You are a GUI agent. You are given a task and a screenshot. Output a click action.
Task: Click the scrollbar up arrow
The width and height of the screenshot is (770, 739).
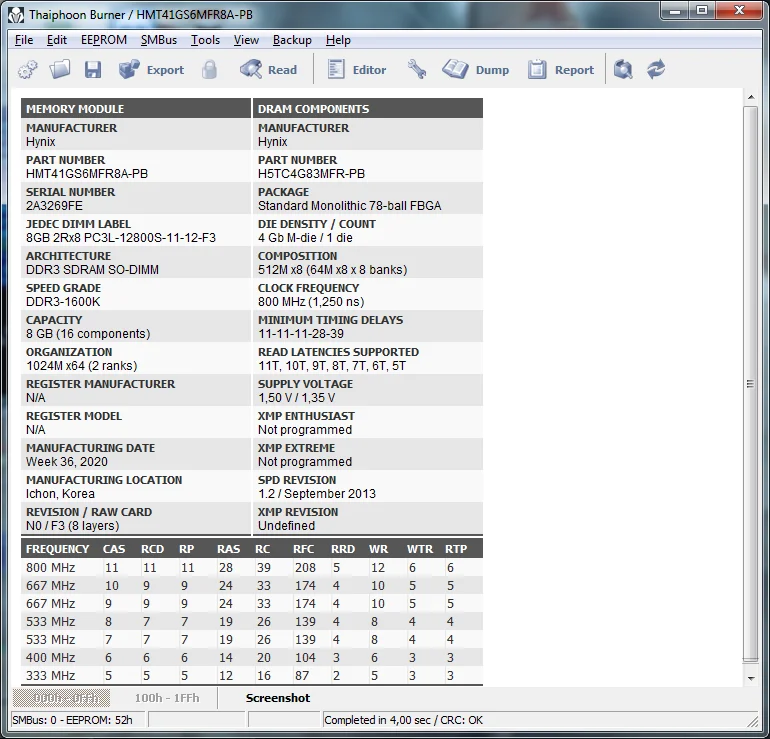click(751, 97)
